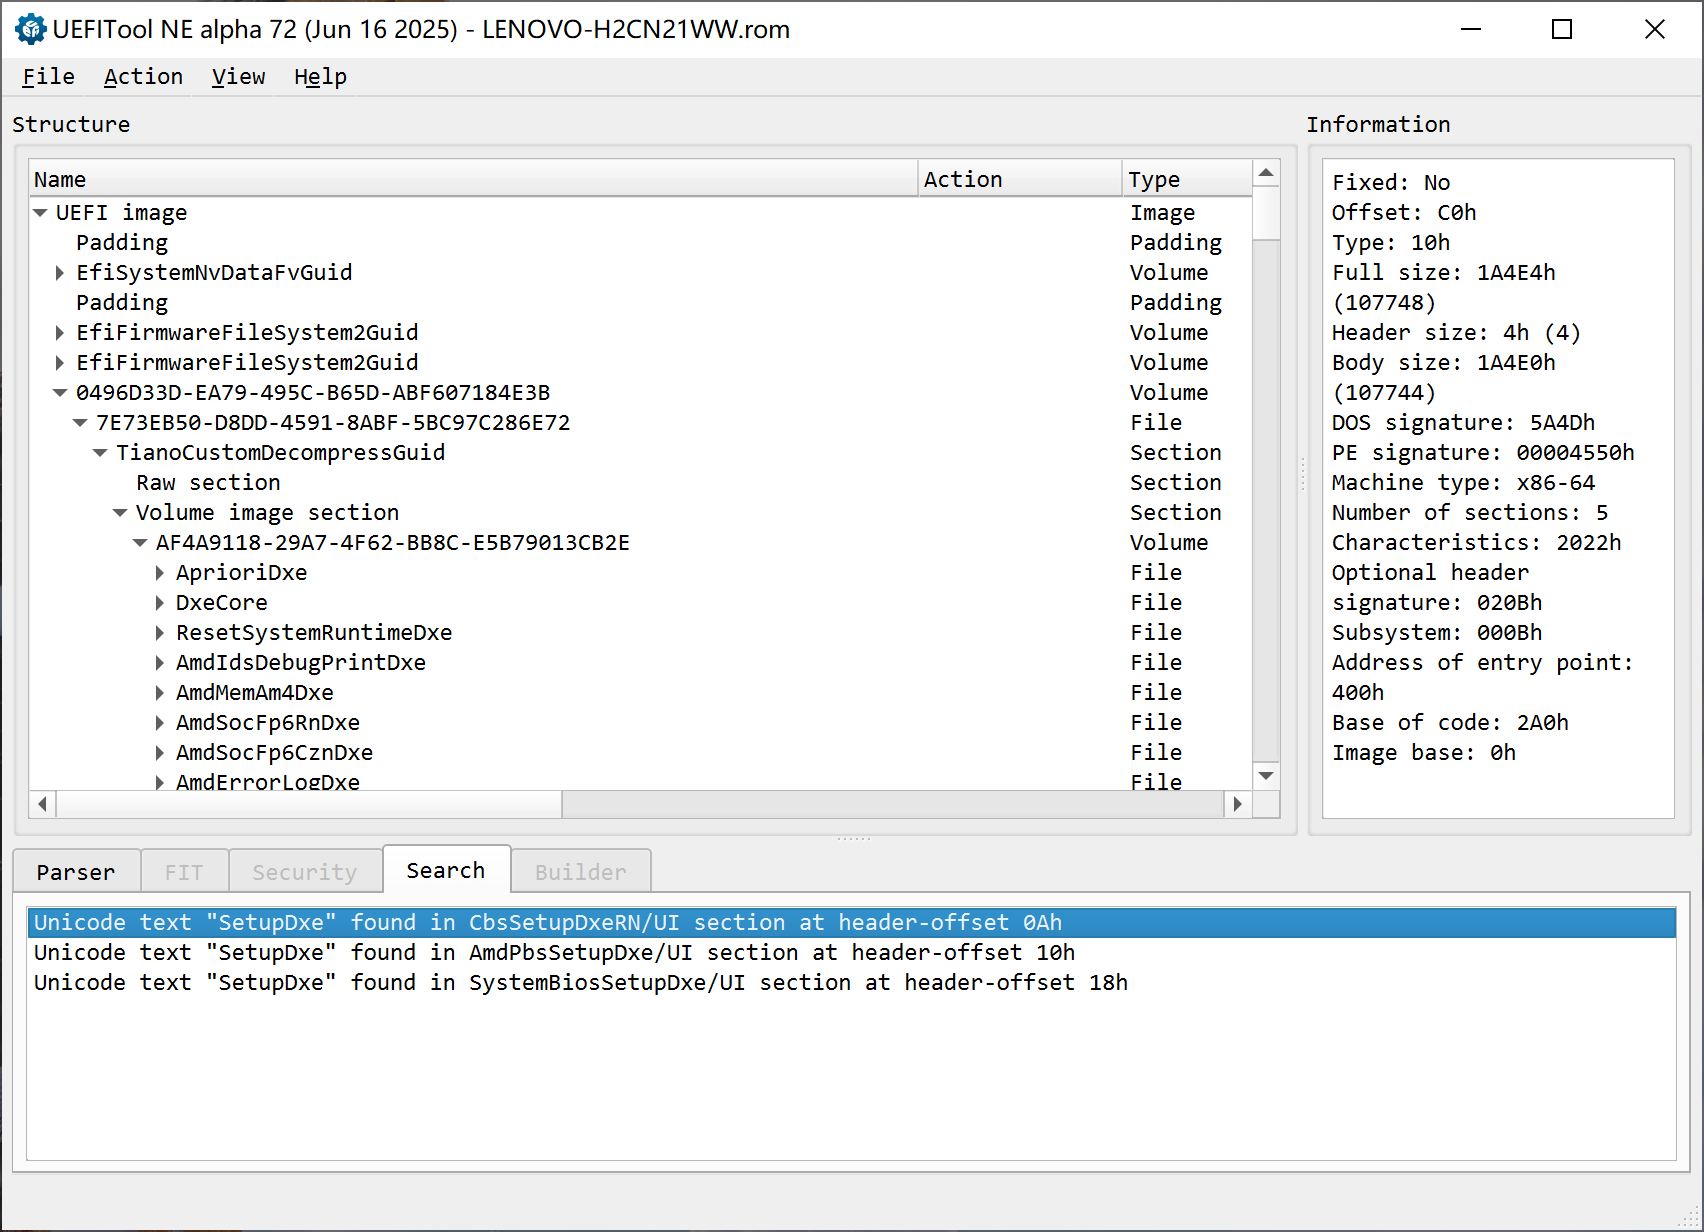The height and width of the screenshot is (1232, 1704).
Task: Expand the AmdMemAm4Dxe file
Action: (x=160, y=693)
